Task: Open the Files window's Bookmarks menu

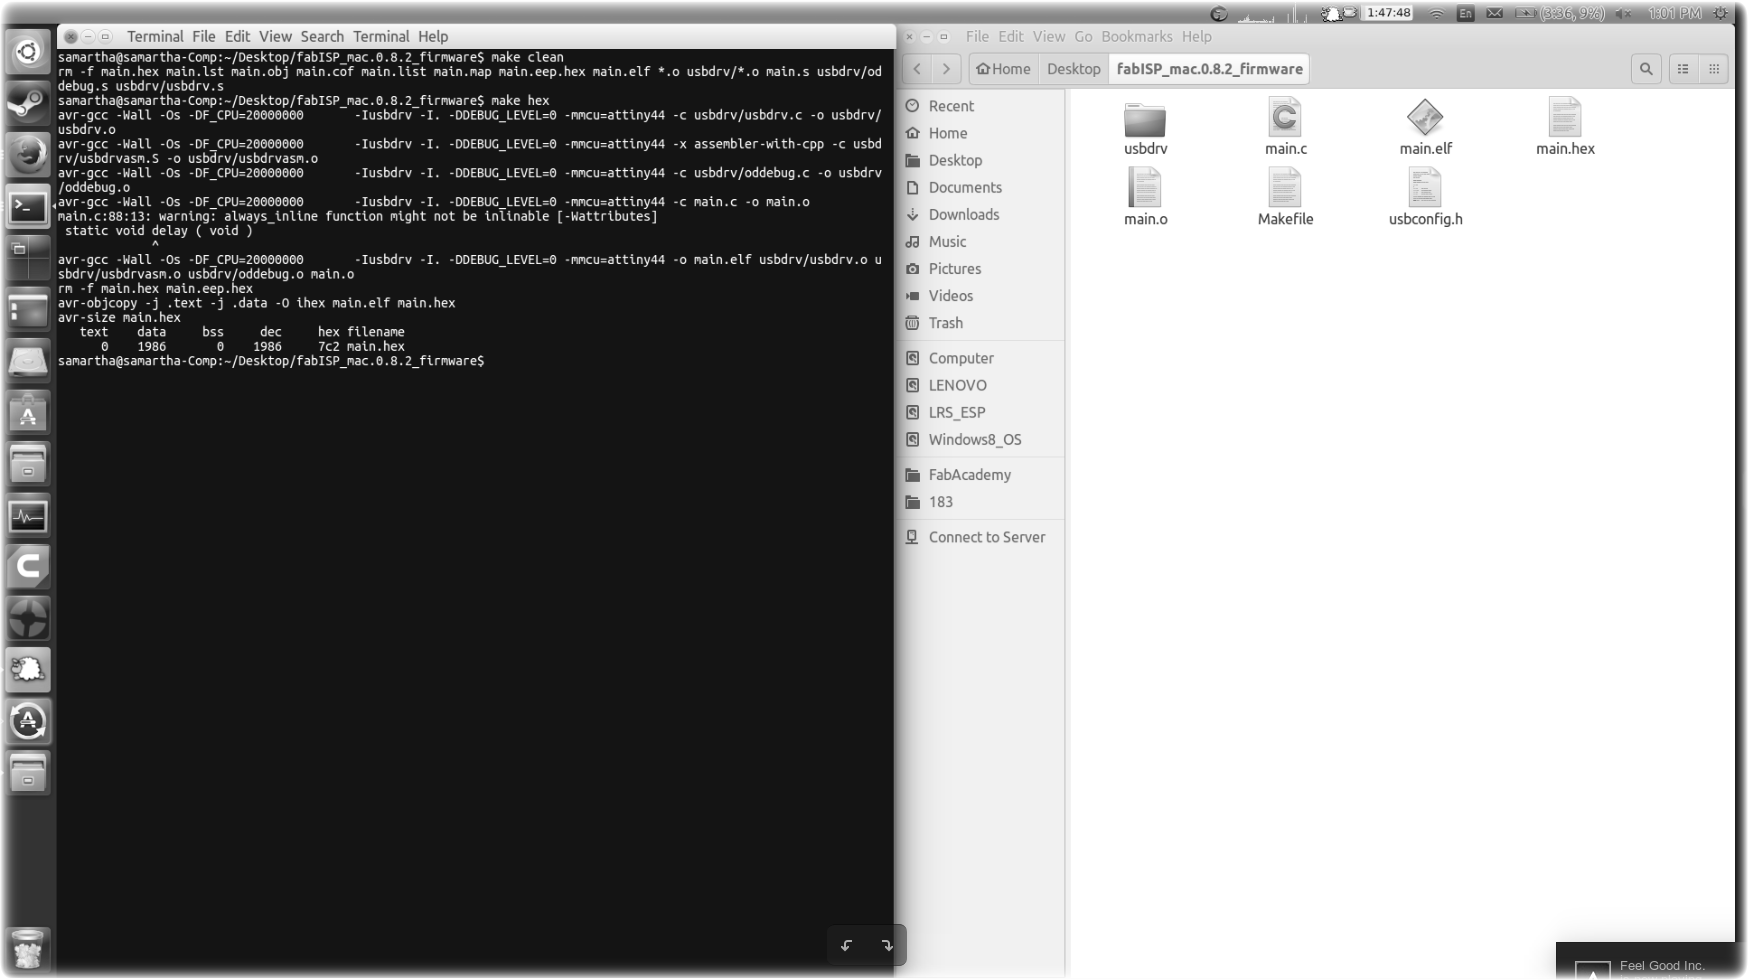Action: [1137, 36]
